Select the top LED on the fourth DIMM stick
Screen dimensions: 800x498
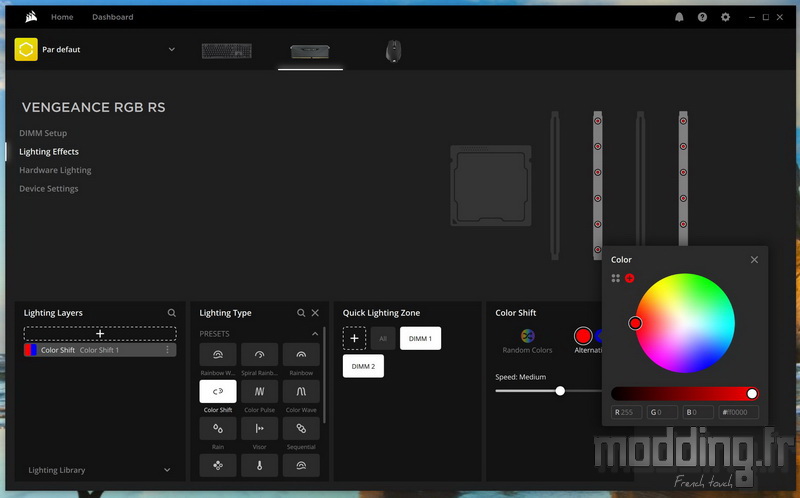tap(683, 121)
